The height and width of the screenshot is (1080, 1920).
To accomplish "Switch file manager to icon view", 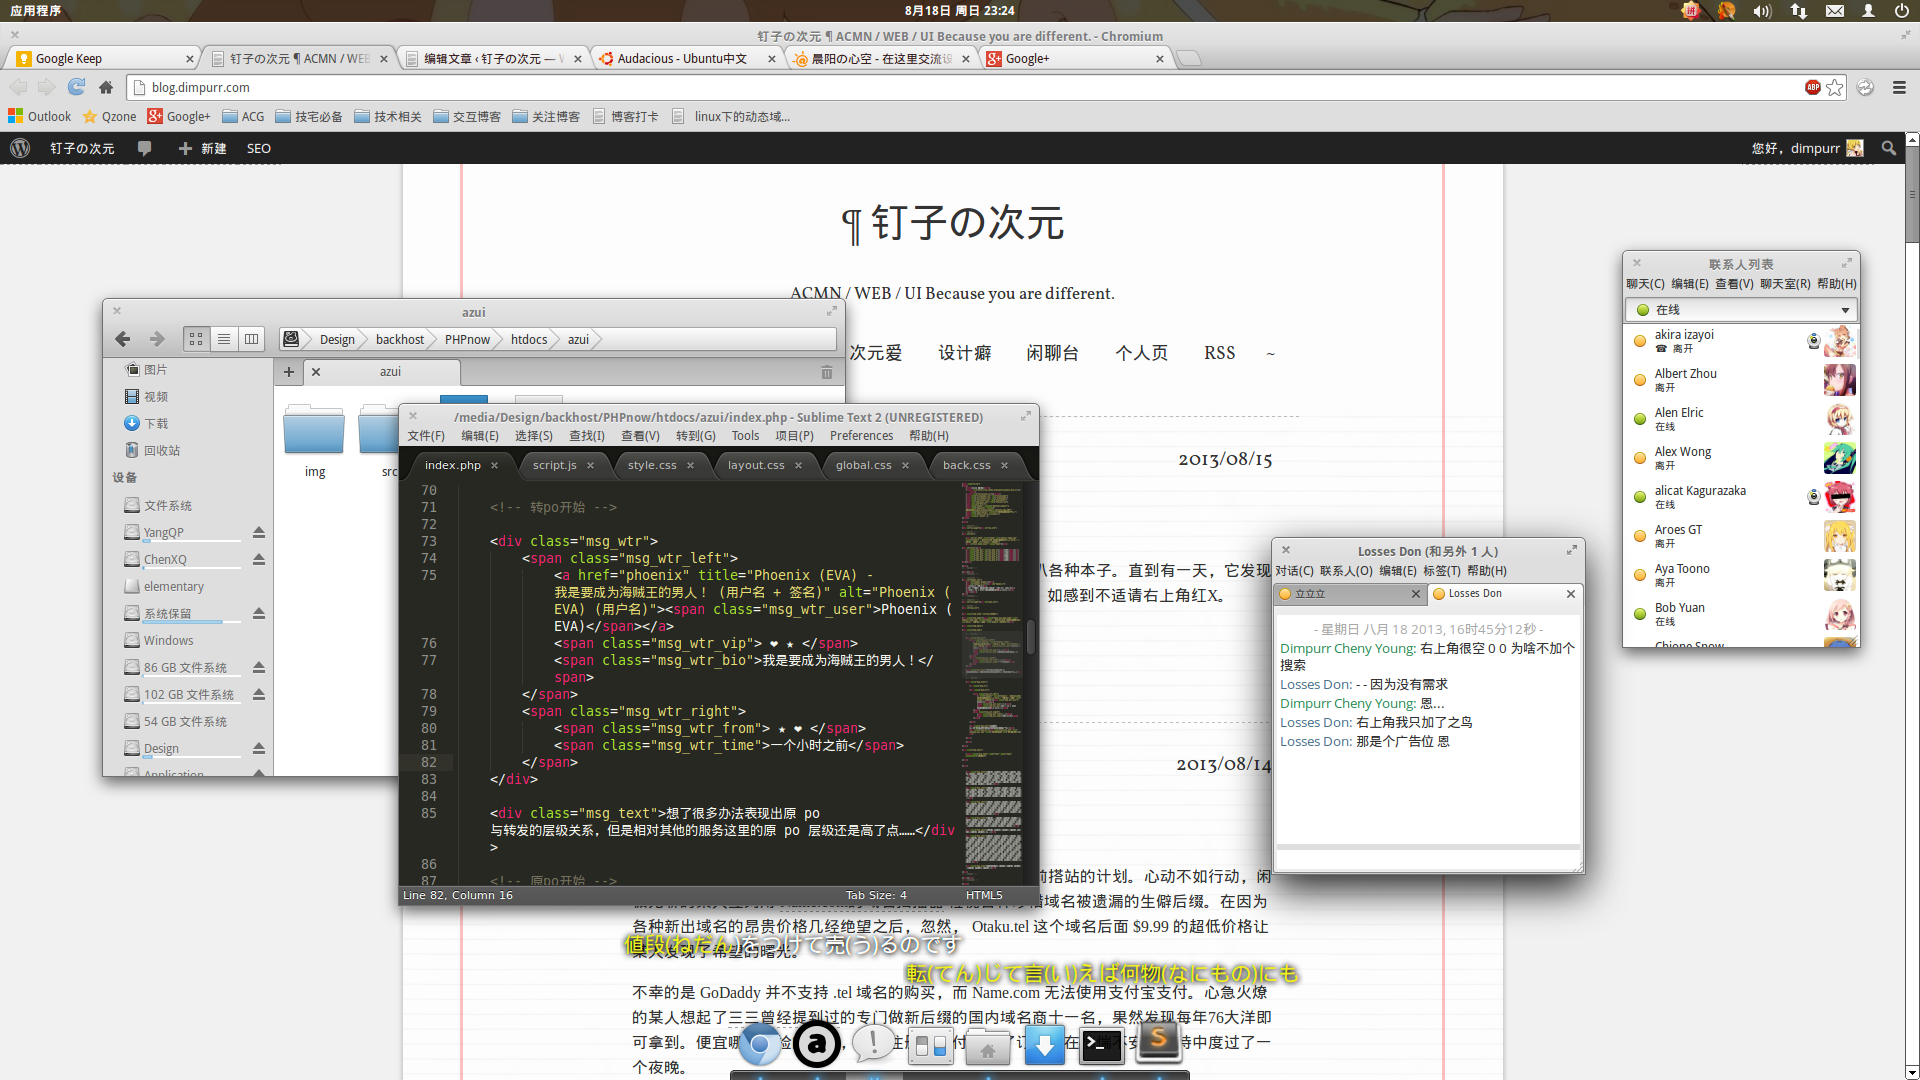I will pos(196,339).
